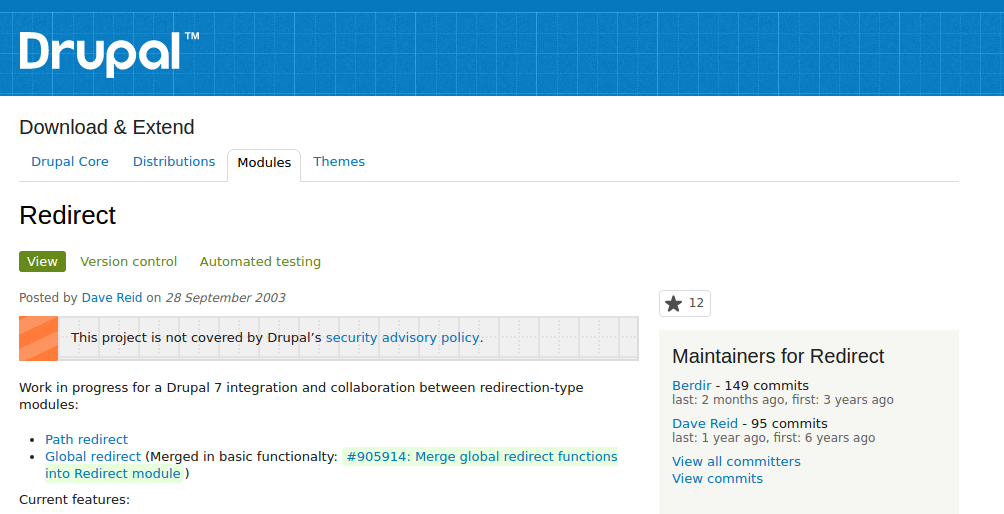This screenshot has height=514, width=1004.
Task: Open the security advisory policy link
Action: click(x=402, y=338)
